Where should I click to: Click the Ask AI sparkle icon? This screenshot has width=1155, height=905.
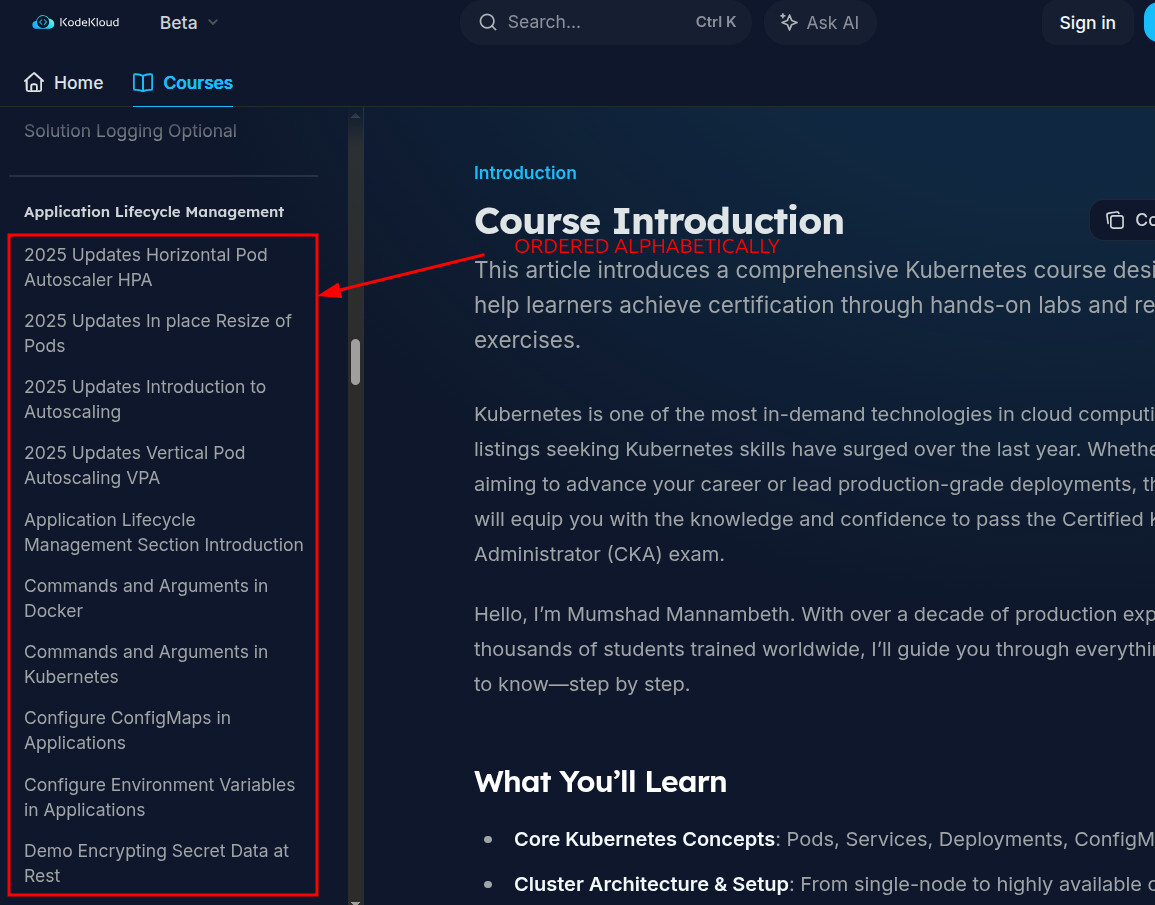click(788, 22)
